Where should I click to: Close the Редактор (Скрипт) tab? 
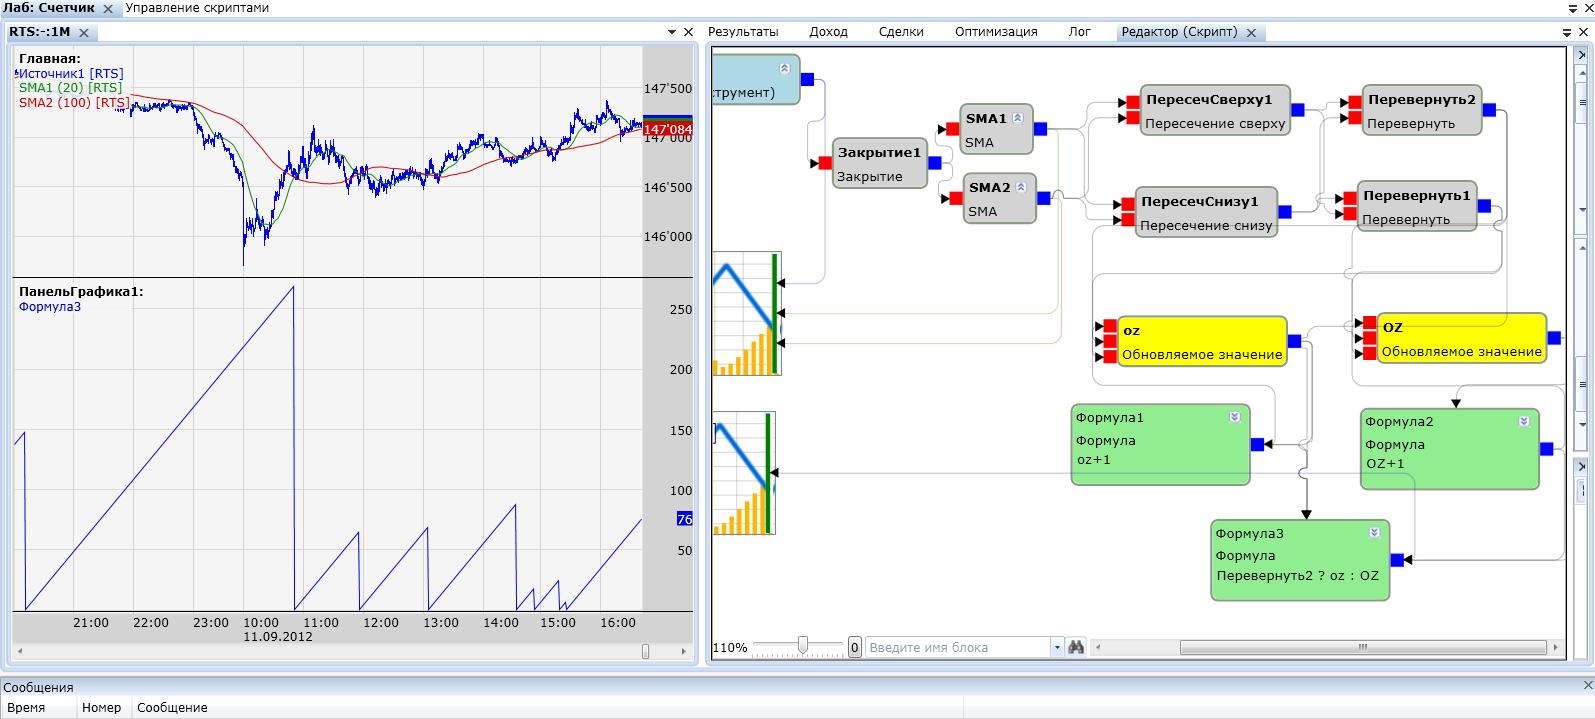pos(1251,33)
